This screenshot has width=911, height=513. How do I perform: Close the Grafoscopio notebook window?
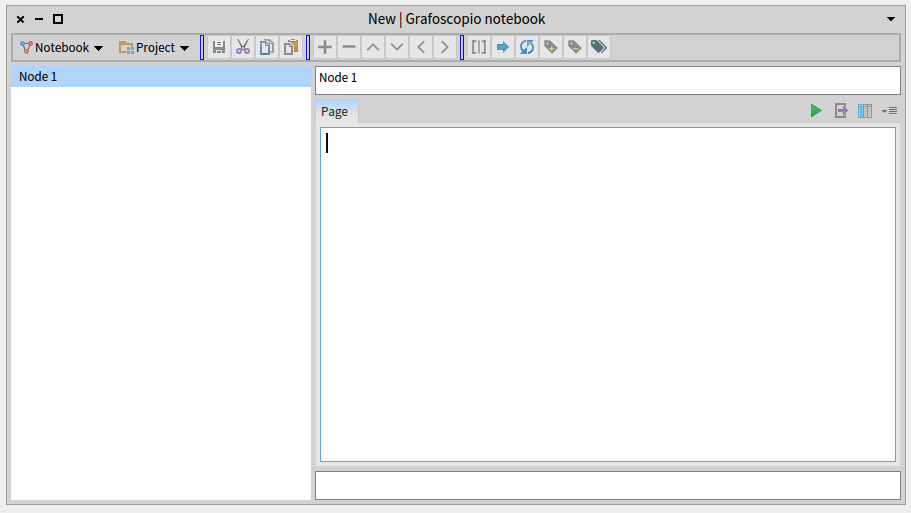pos(20,19)
